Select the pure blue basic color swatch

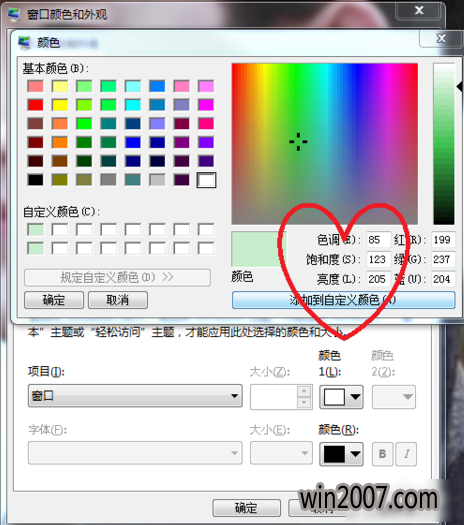[133, 142]
